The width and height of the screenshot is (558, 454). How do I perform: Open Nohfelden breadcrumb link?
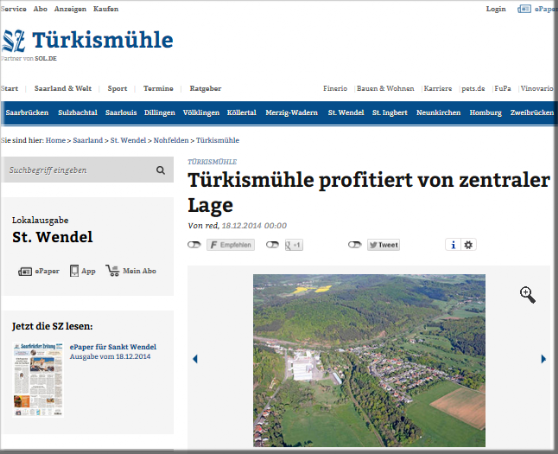coord(171,141)
